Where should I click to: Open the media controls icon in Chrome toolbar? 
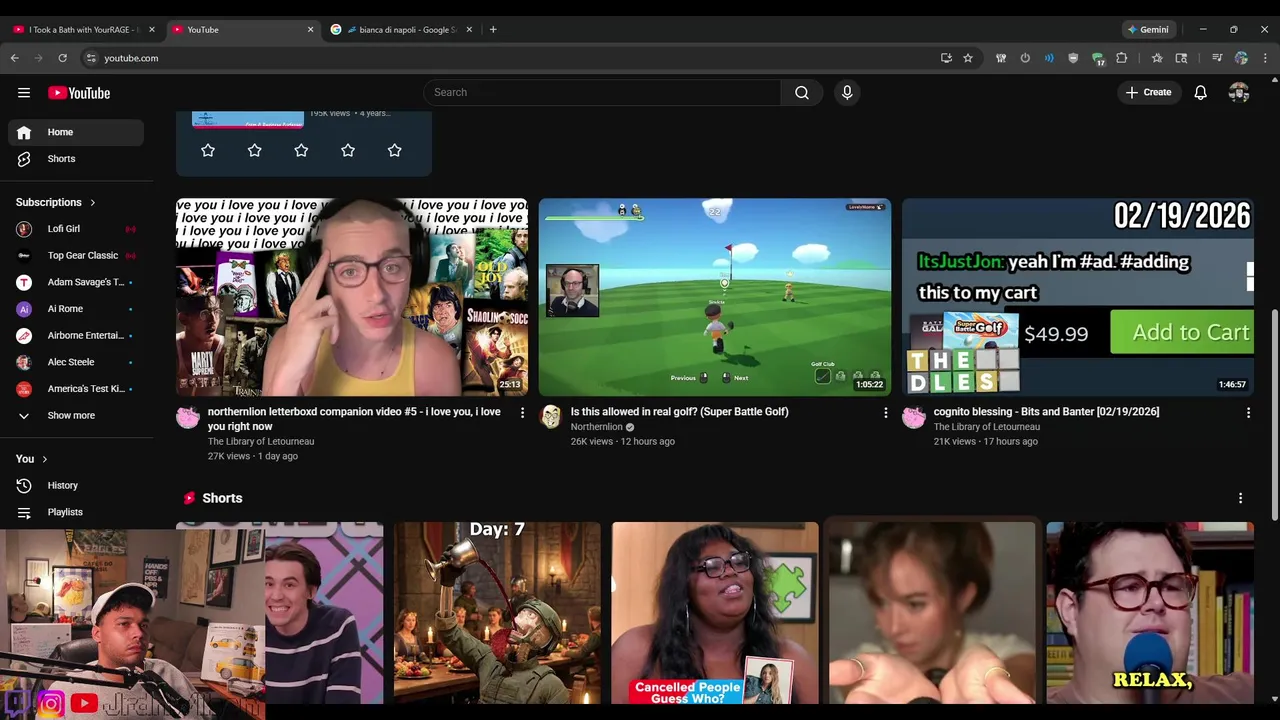click(x=1217, y=58)
